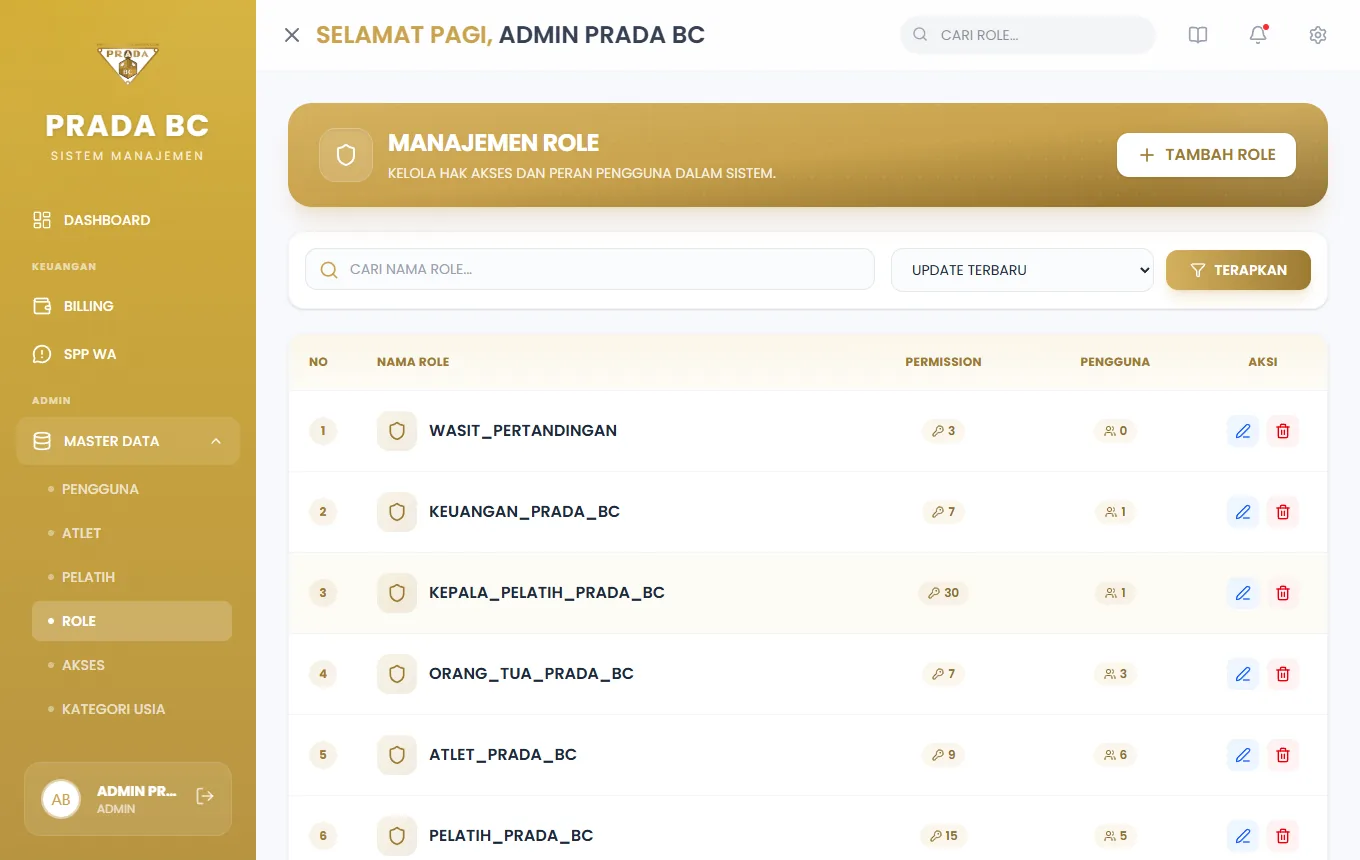The height and width of the screenshot is (860, 1360).
Task: Delete the PELATIH_PRADA_BC role
Action: click(1283, 836)
